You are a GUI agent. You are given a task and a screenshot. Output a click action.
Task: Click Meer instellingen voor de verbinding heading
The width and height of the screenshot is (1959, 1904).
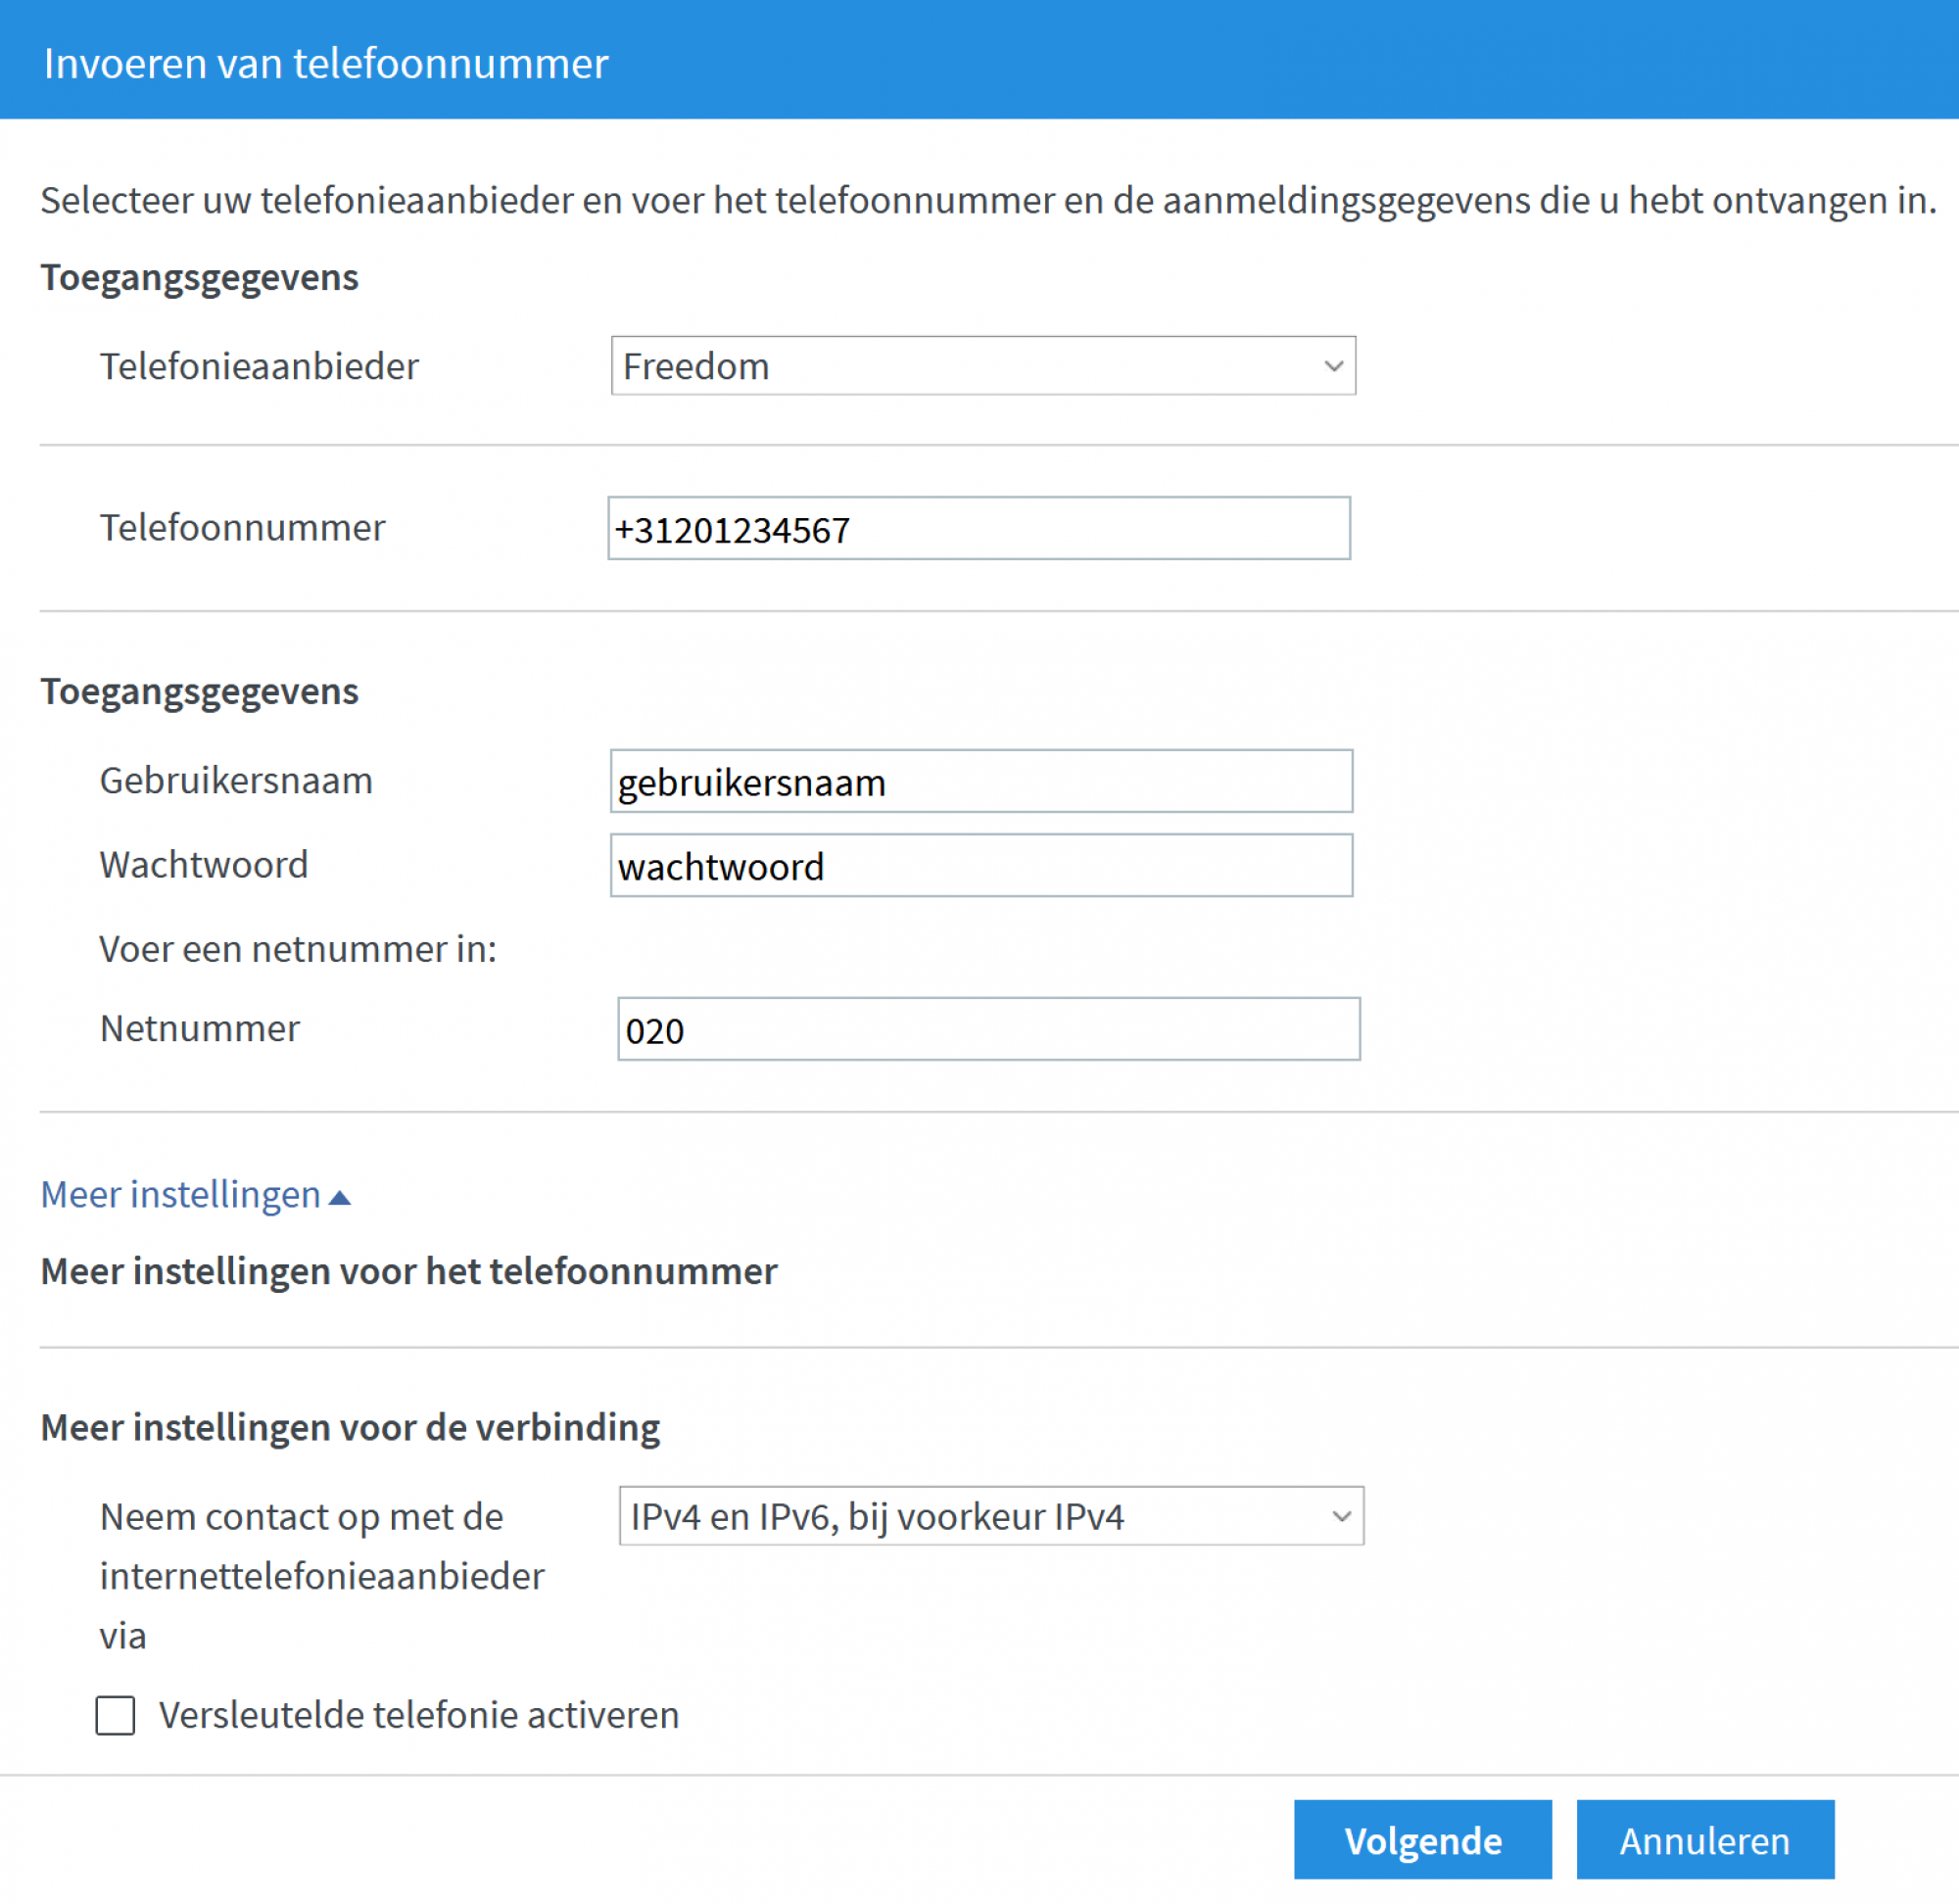pyautogui.click(x=349, y=1427)
